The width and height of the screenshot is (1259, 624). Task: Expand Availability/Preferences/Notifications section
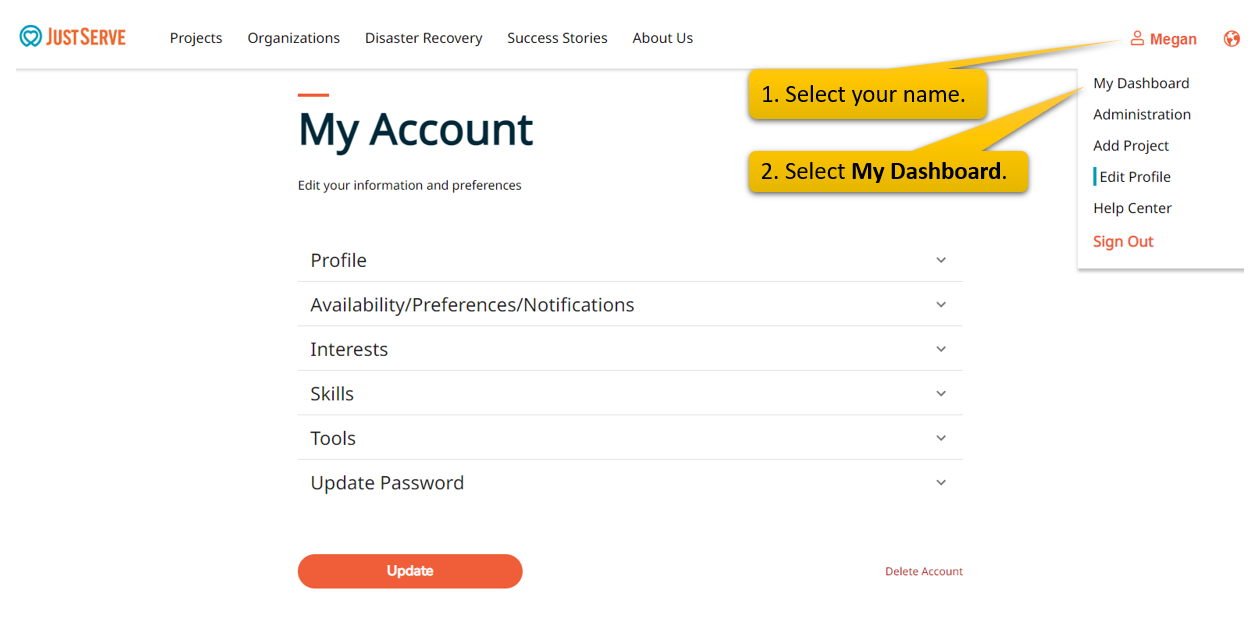click(629, 305)
